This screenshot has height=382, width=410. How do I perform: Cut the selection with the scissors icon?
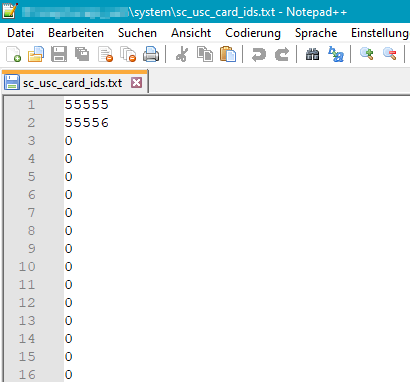pyautogui.click(x=182, y=54)
